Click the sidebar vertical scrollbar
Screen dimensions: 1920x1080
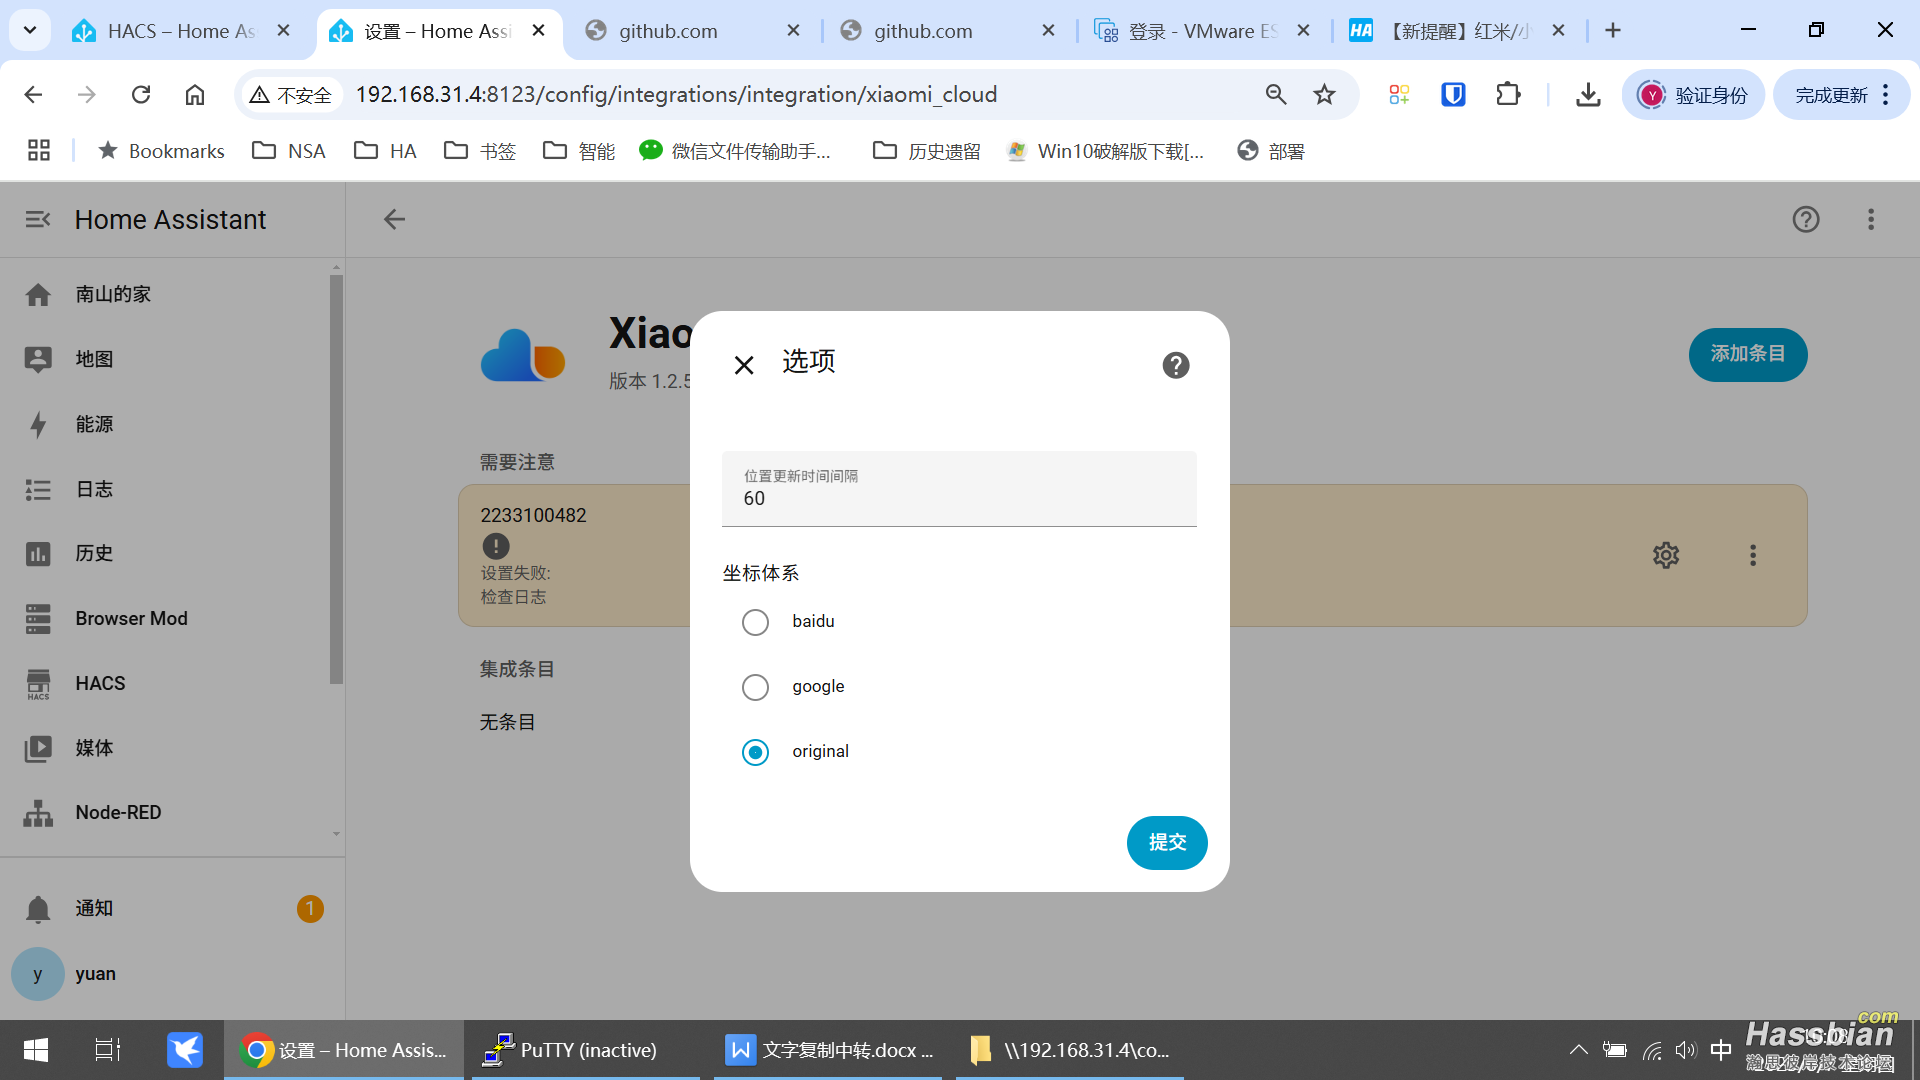336,480
